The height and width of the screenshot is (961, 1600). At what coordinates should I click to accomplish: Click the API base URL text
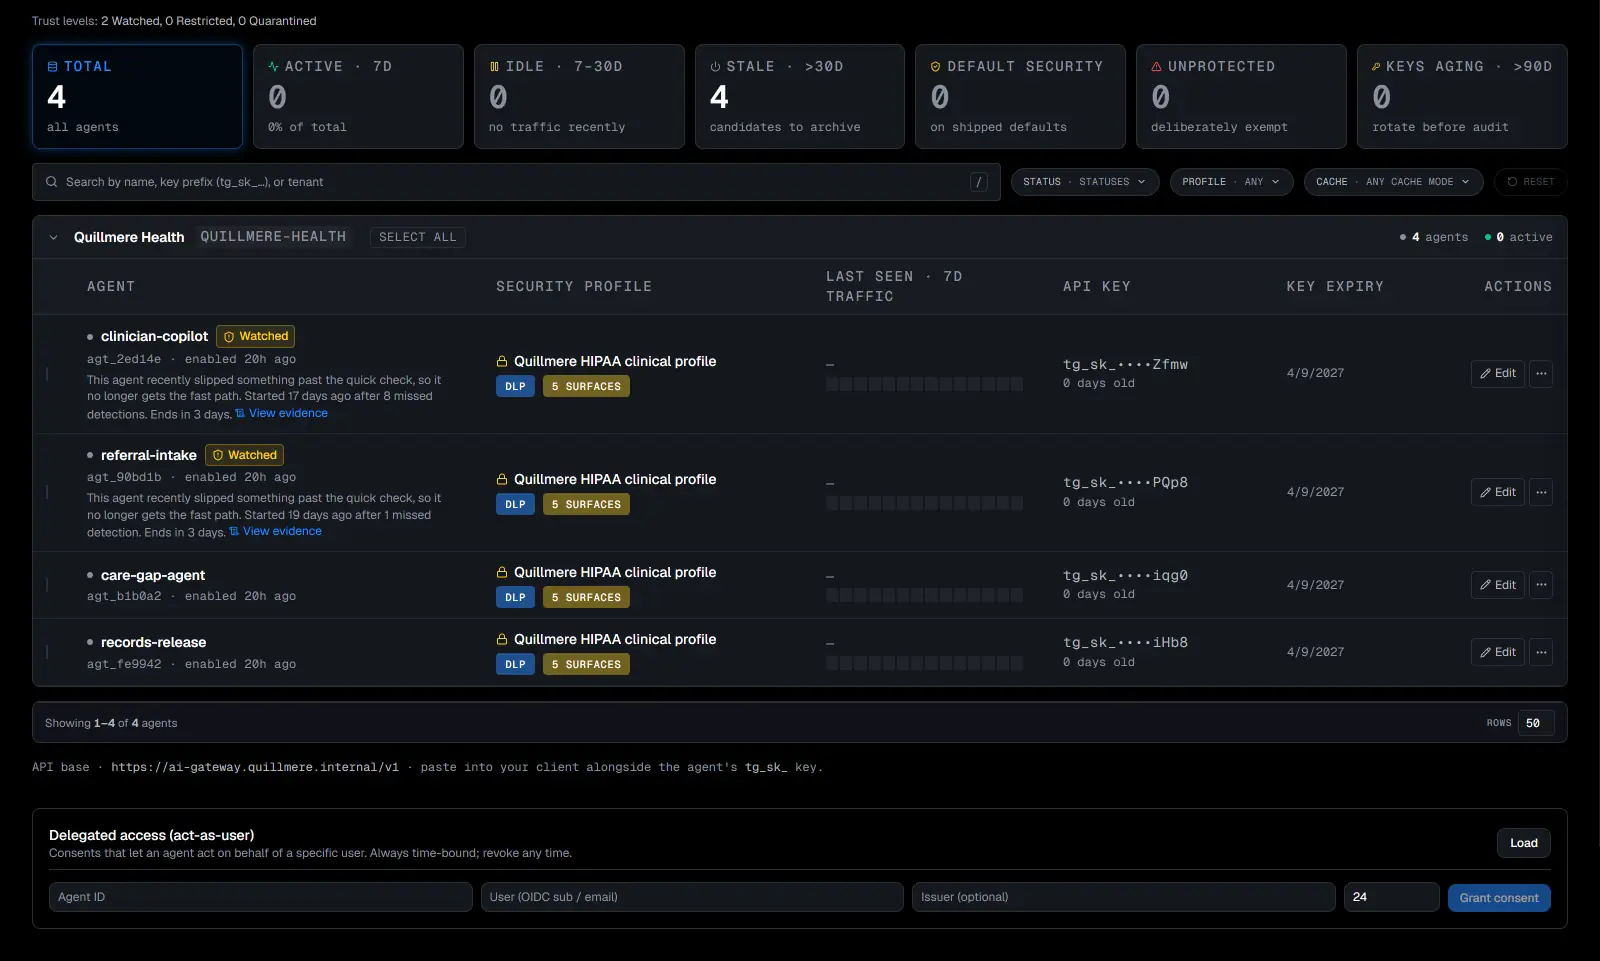pos(255,768)
